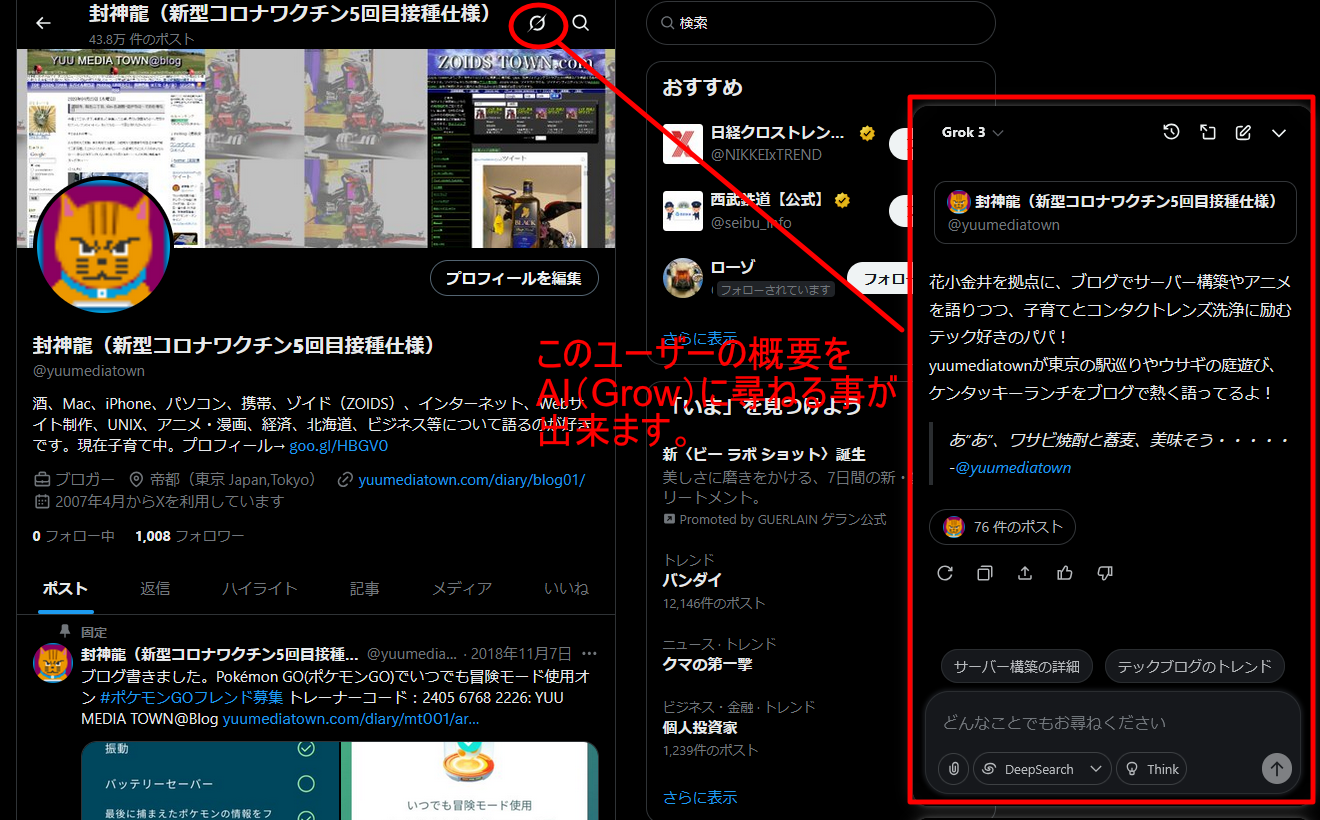Start a new Grok chat with the pencil icon
Viewport: 1320px width, 820px height.
(1242, 131)
